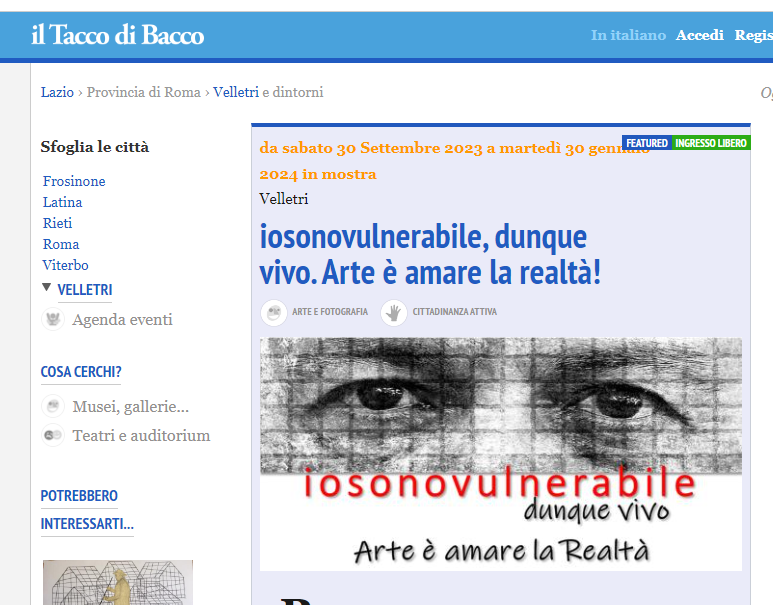
Task: Select Roma from city list
Action: [61, 244]
